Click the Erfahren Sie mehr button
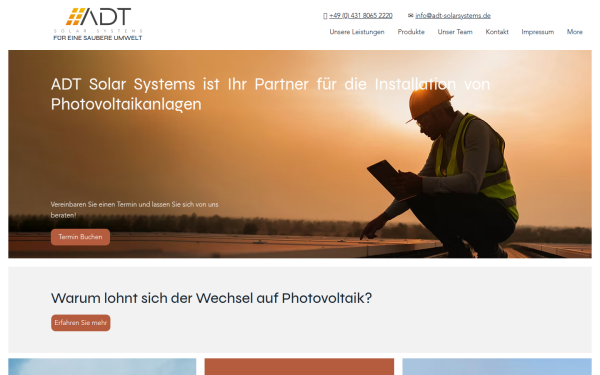600x375 pixels. [81, 323]
